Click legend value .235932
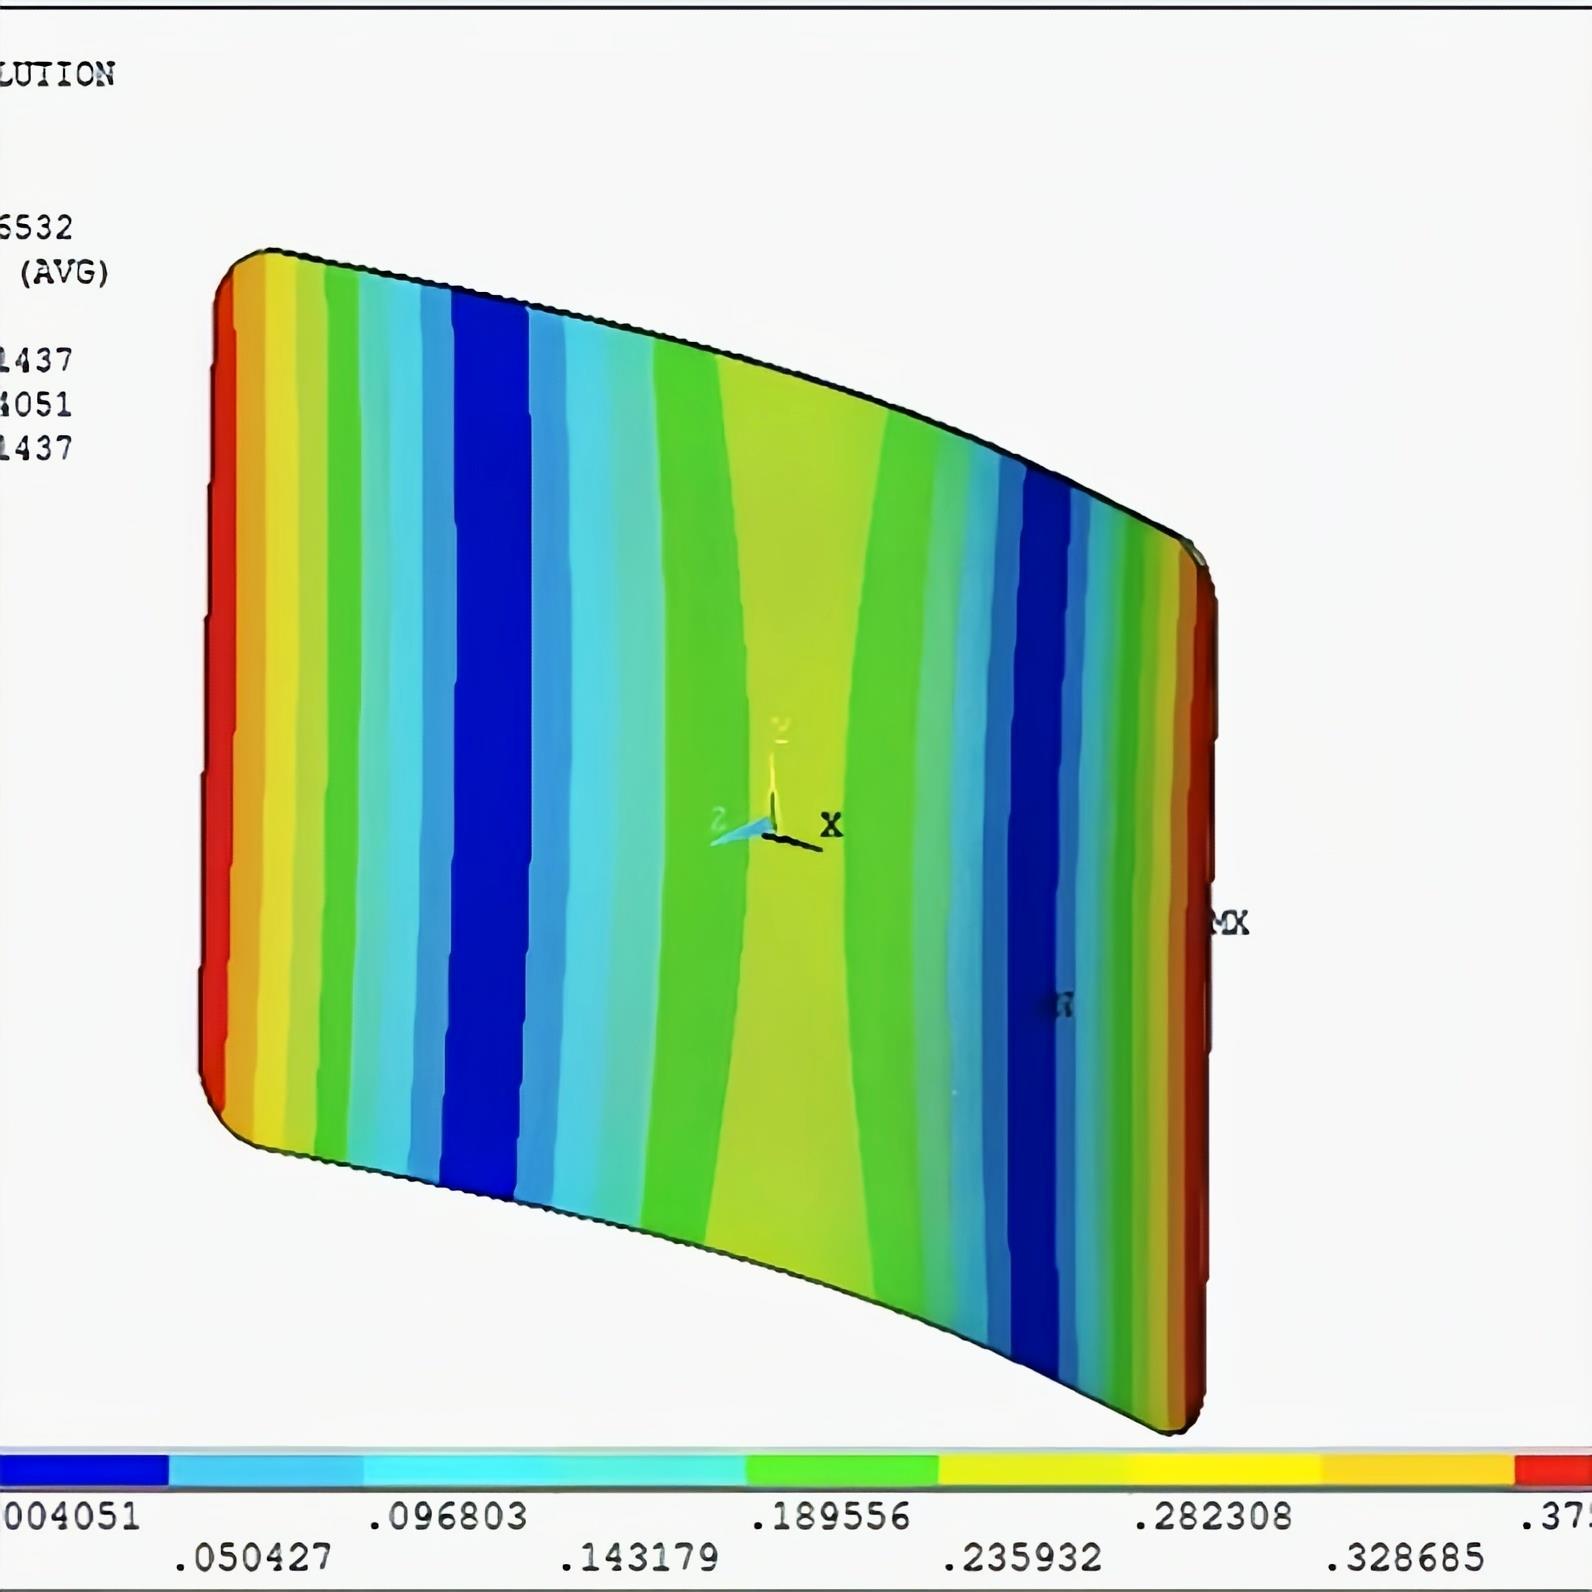This screenshot has width=1592, height=1592. pyautogui.click(x=1022, y=1557)
